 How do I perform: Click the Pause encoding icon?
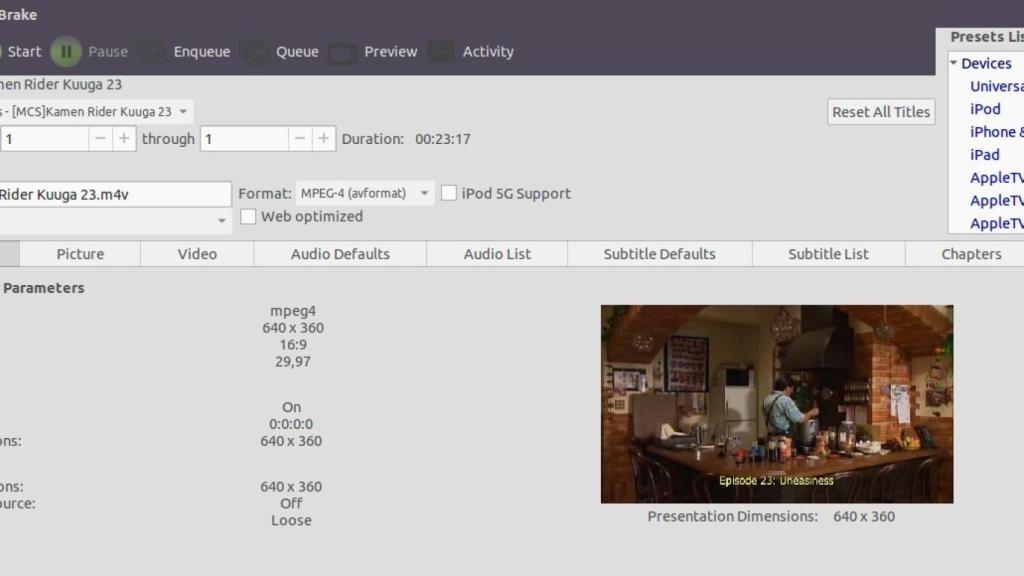pos(66,52)
